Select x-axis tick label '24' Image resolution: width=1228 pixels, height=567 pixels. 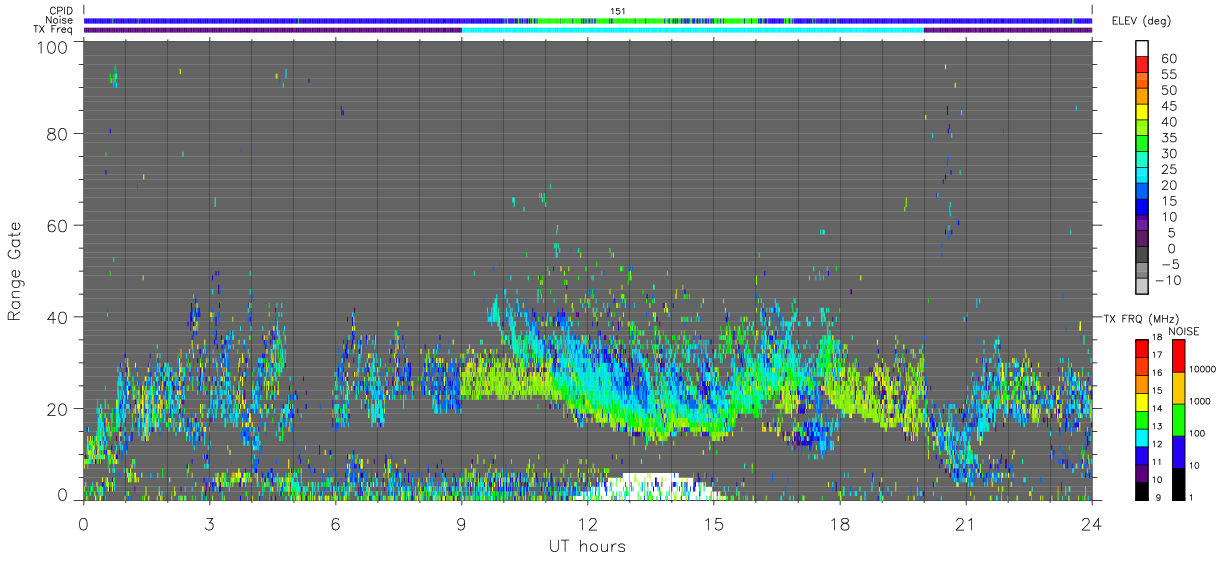click(x=1092, y=523)
